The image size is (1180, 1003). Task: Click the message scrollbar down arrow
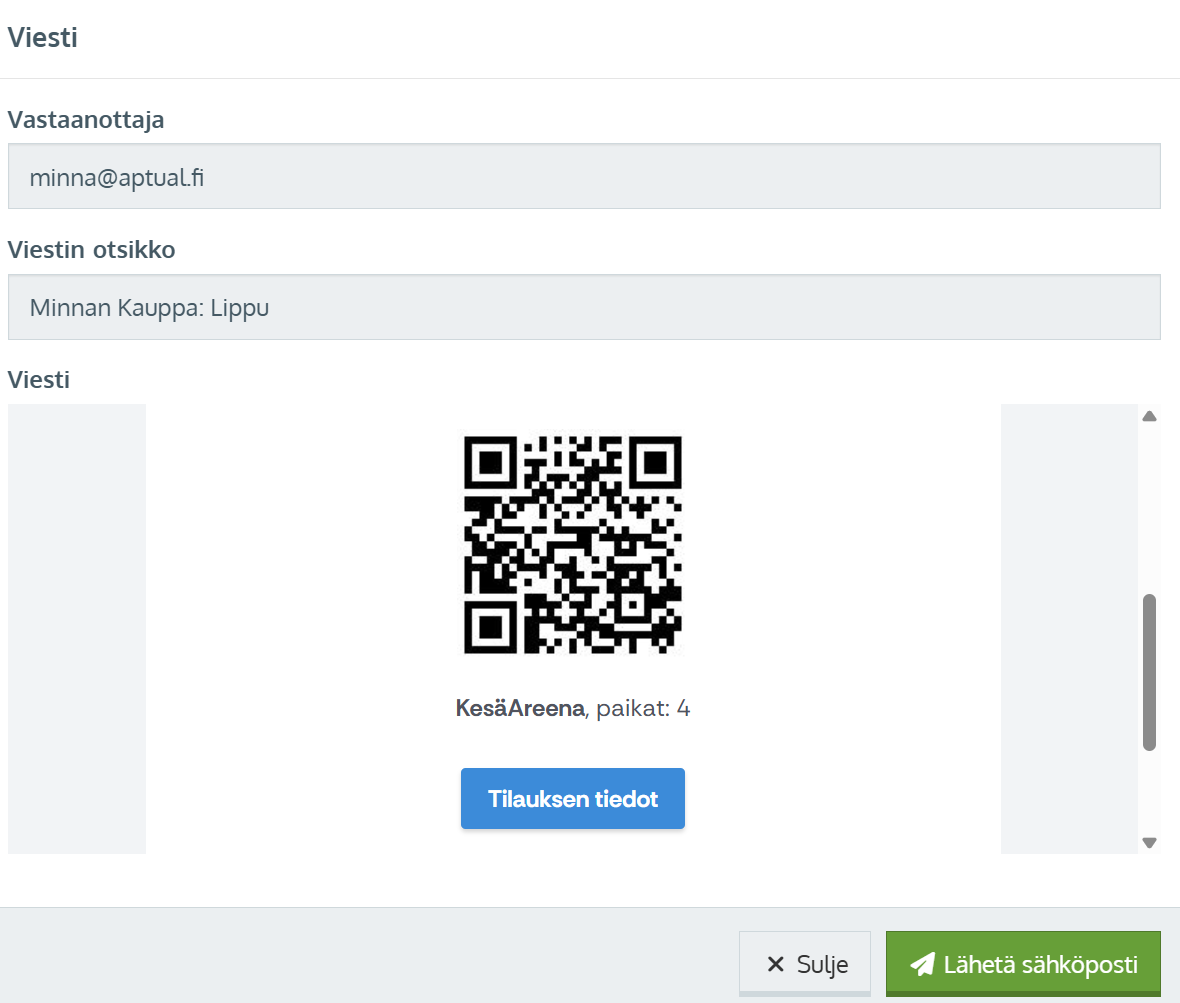[x=1149, y=843]
